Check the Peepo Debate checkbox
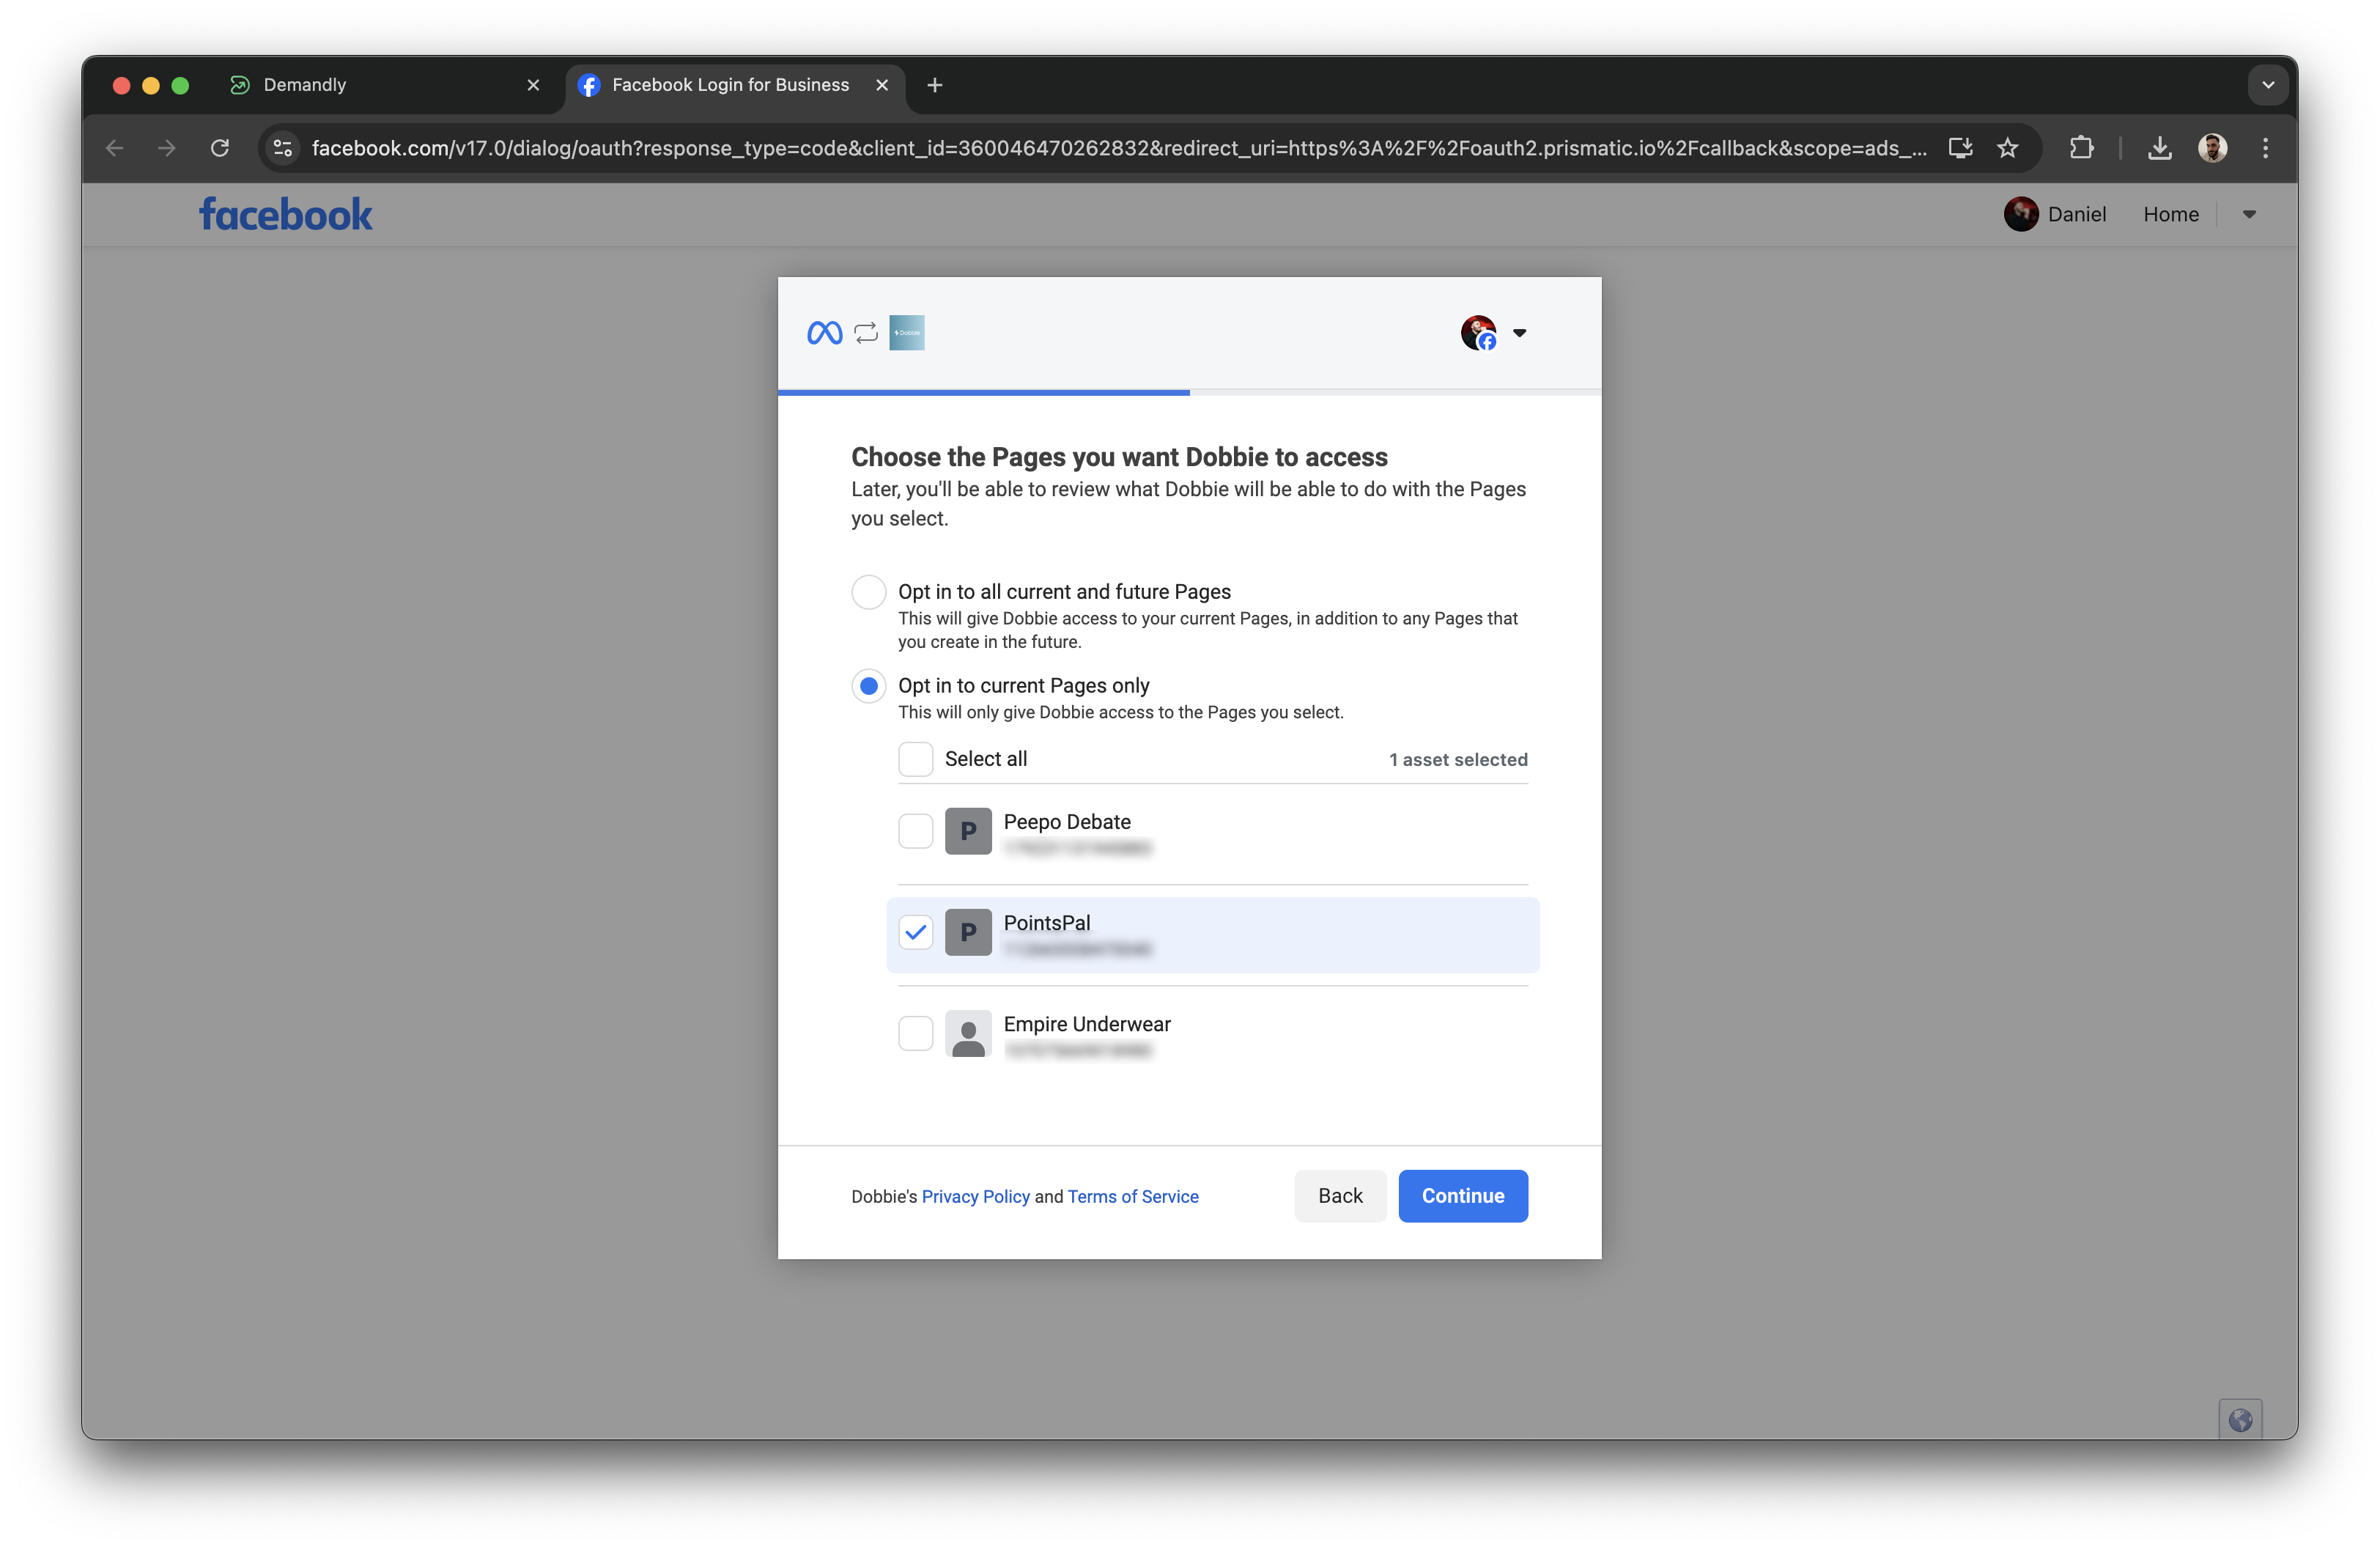This screenshot has width=2380, height=1548. (915, 830)
